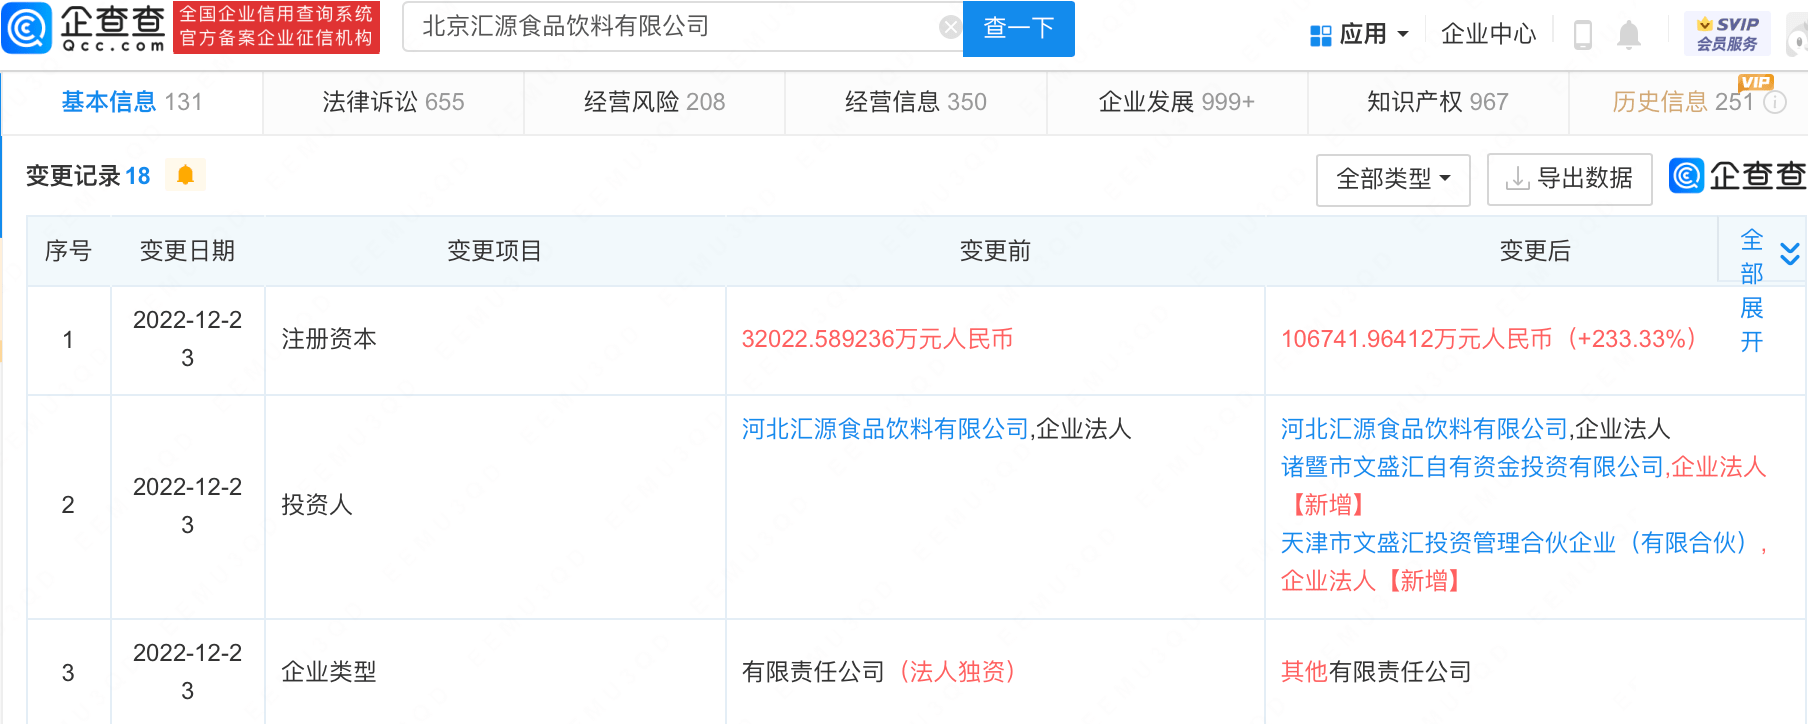Open 河北汇源食品饮料有限公司 link in 变更前 column
Image resolution: width=1808 pixels, height=724 pixels.
885,429
